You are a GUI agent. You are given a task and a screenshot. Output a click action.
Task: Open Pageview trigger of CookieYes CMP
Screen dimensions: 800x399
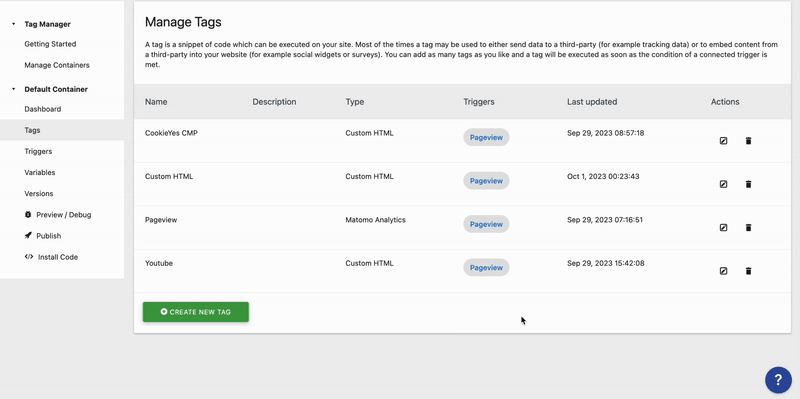(x=486, y=137)
